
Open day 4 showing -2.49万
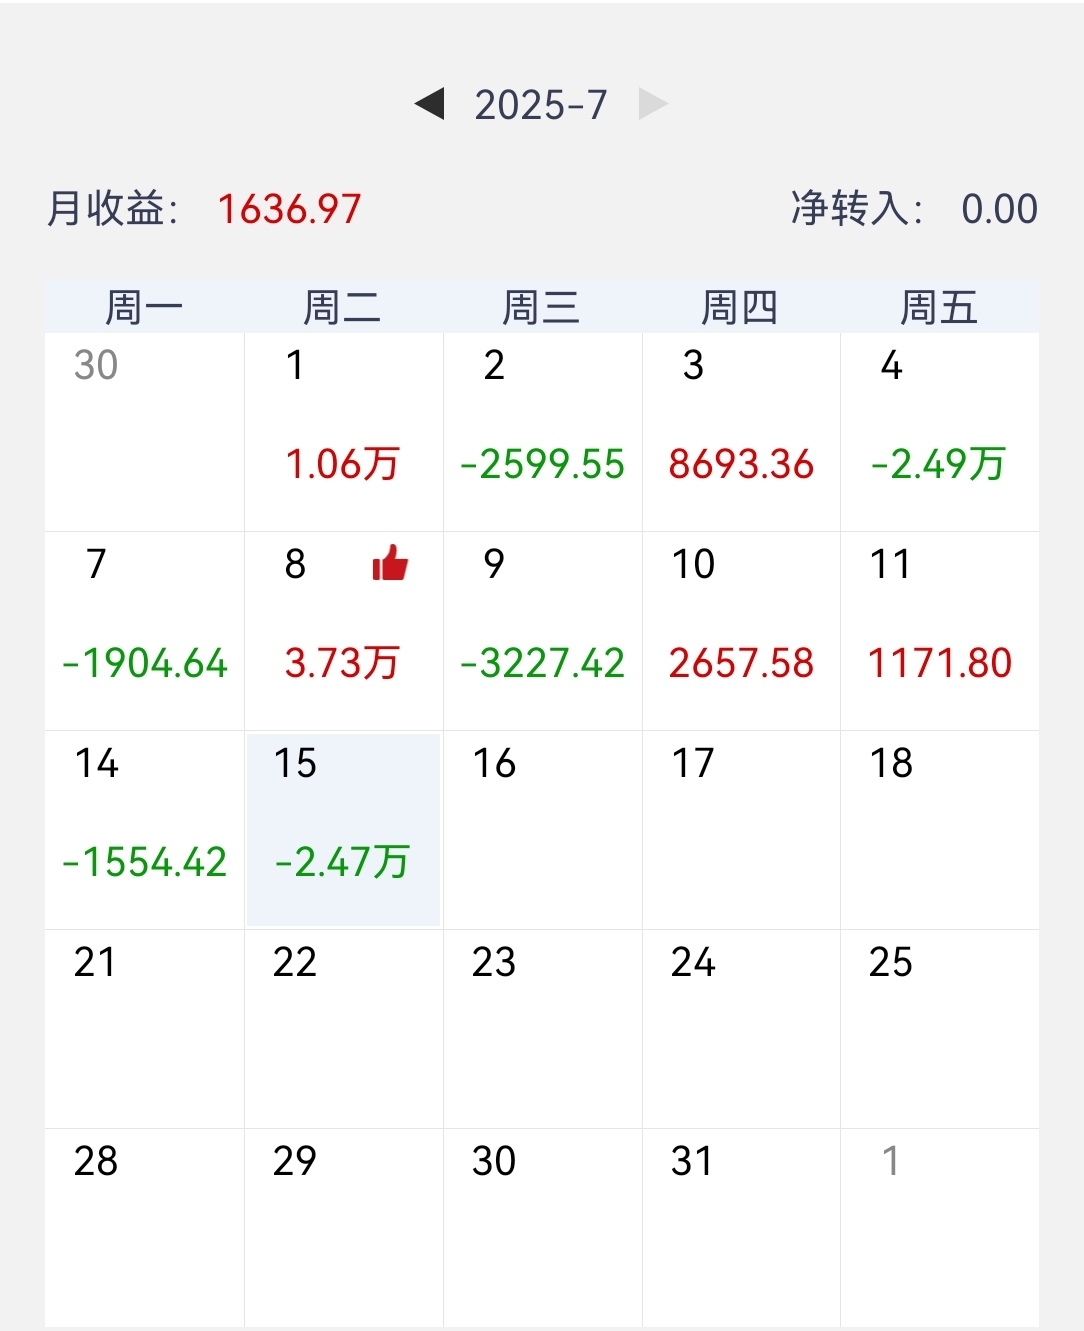click(940, 432)
